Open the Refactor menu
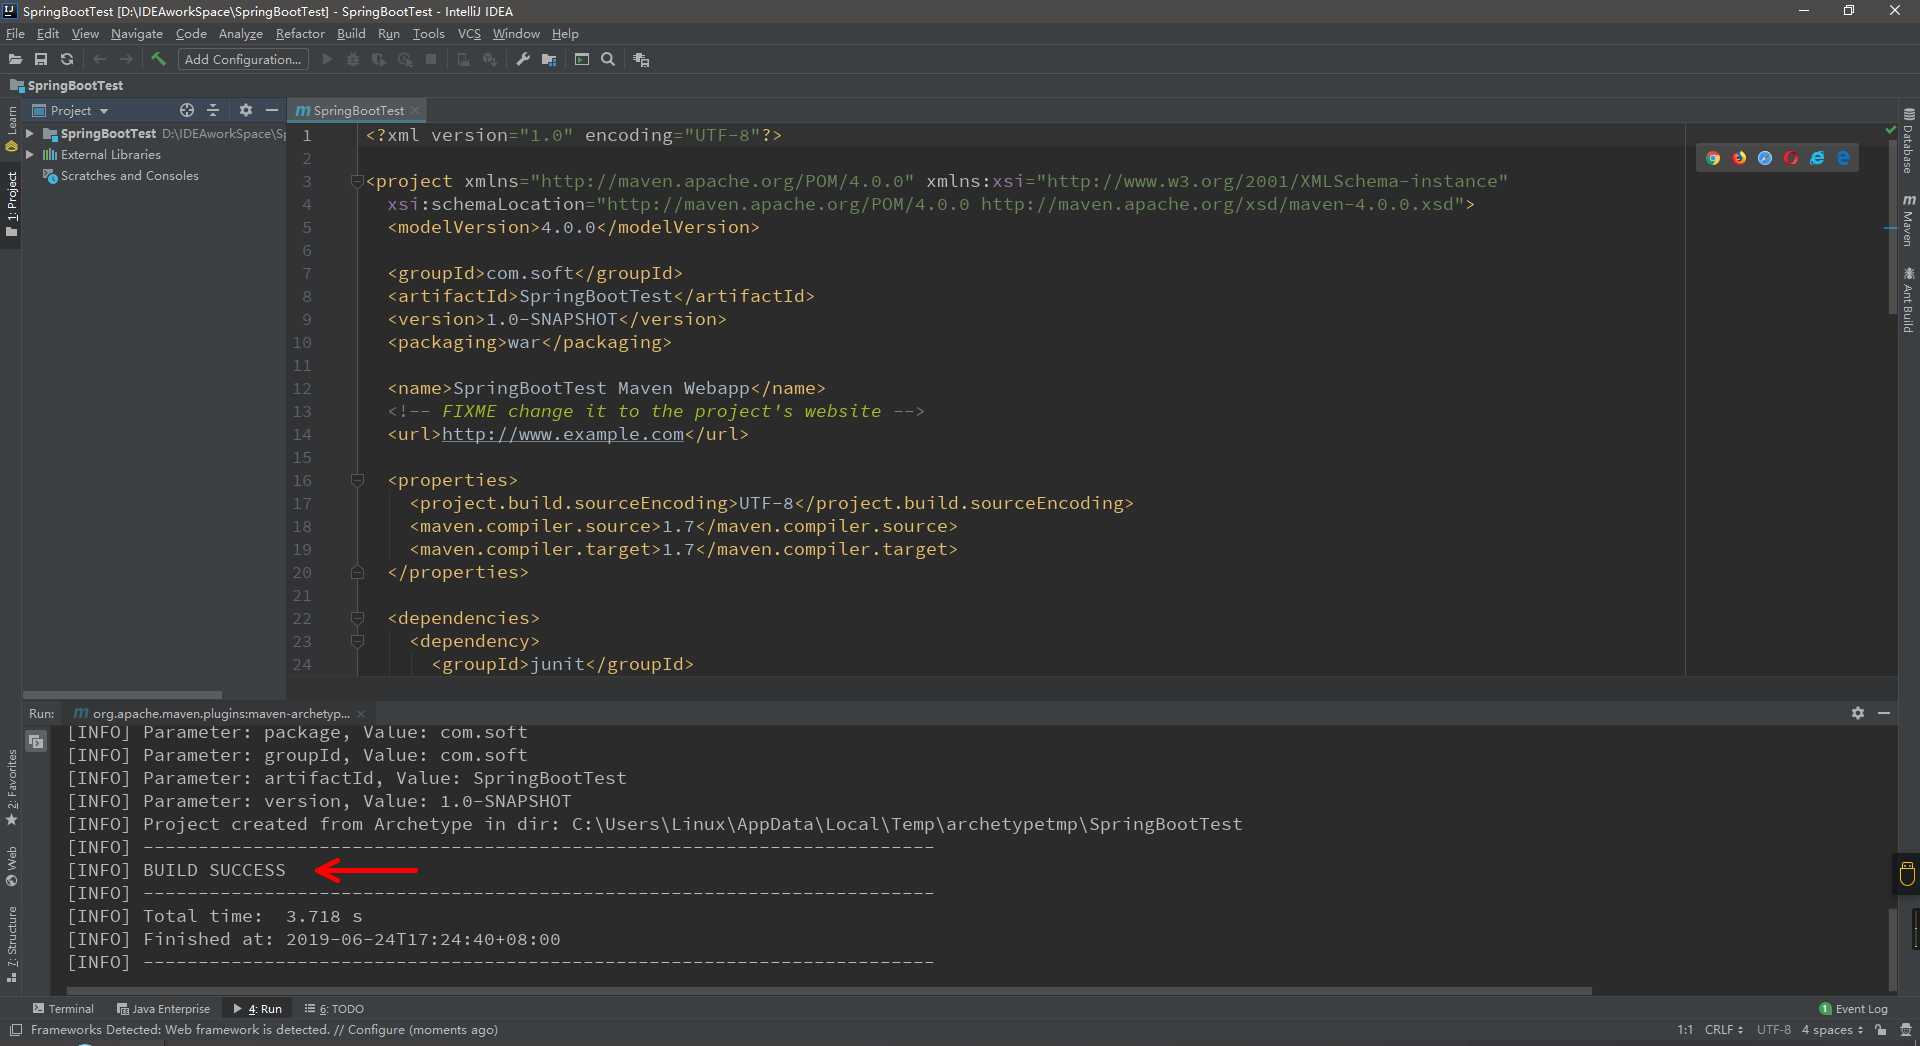The height and width of the screenshot is (1046, 1920). pyautogui.click(x=300, y=34)
